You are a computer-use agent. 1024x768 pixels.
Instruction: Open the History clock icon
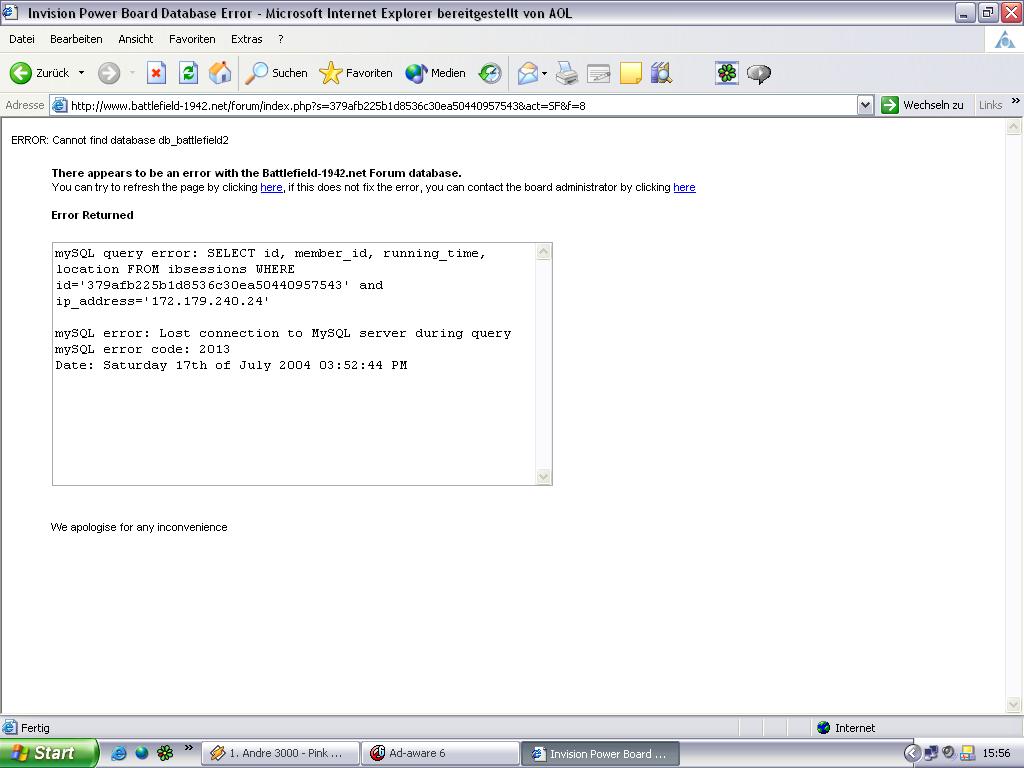point(490,73)
